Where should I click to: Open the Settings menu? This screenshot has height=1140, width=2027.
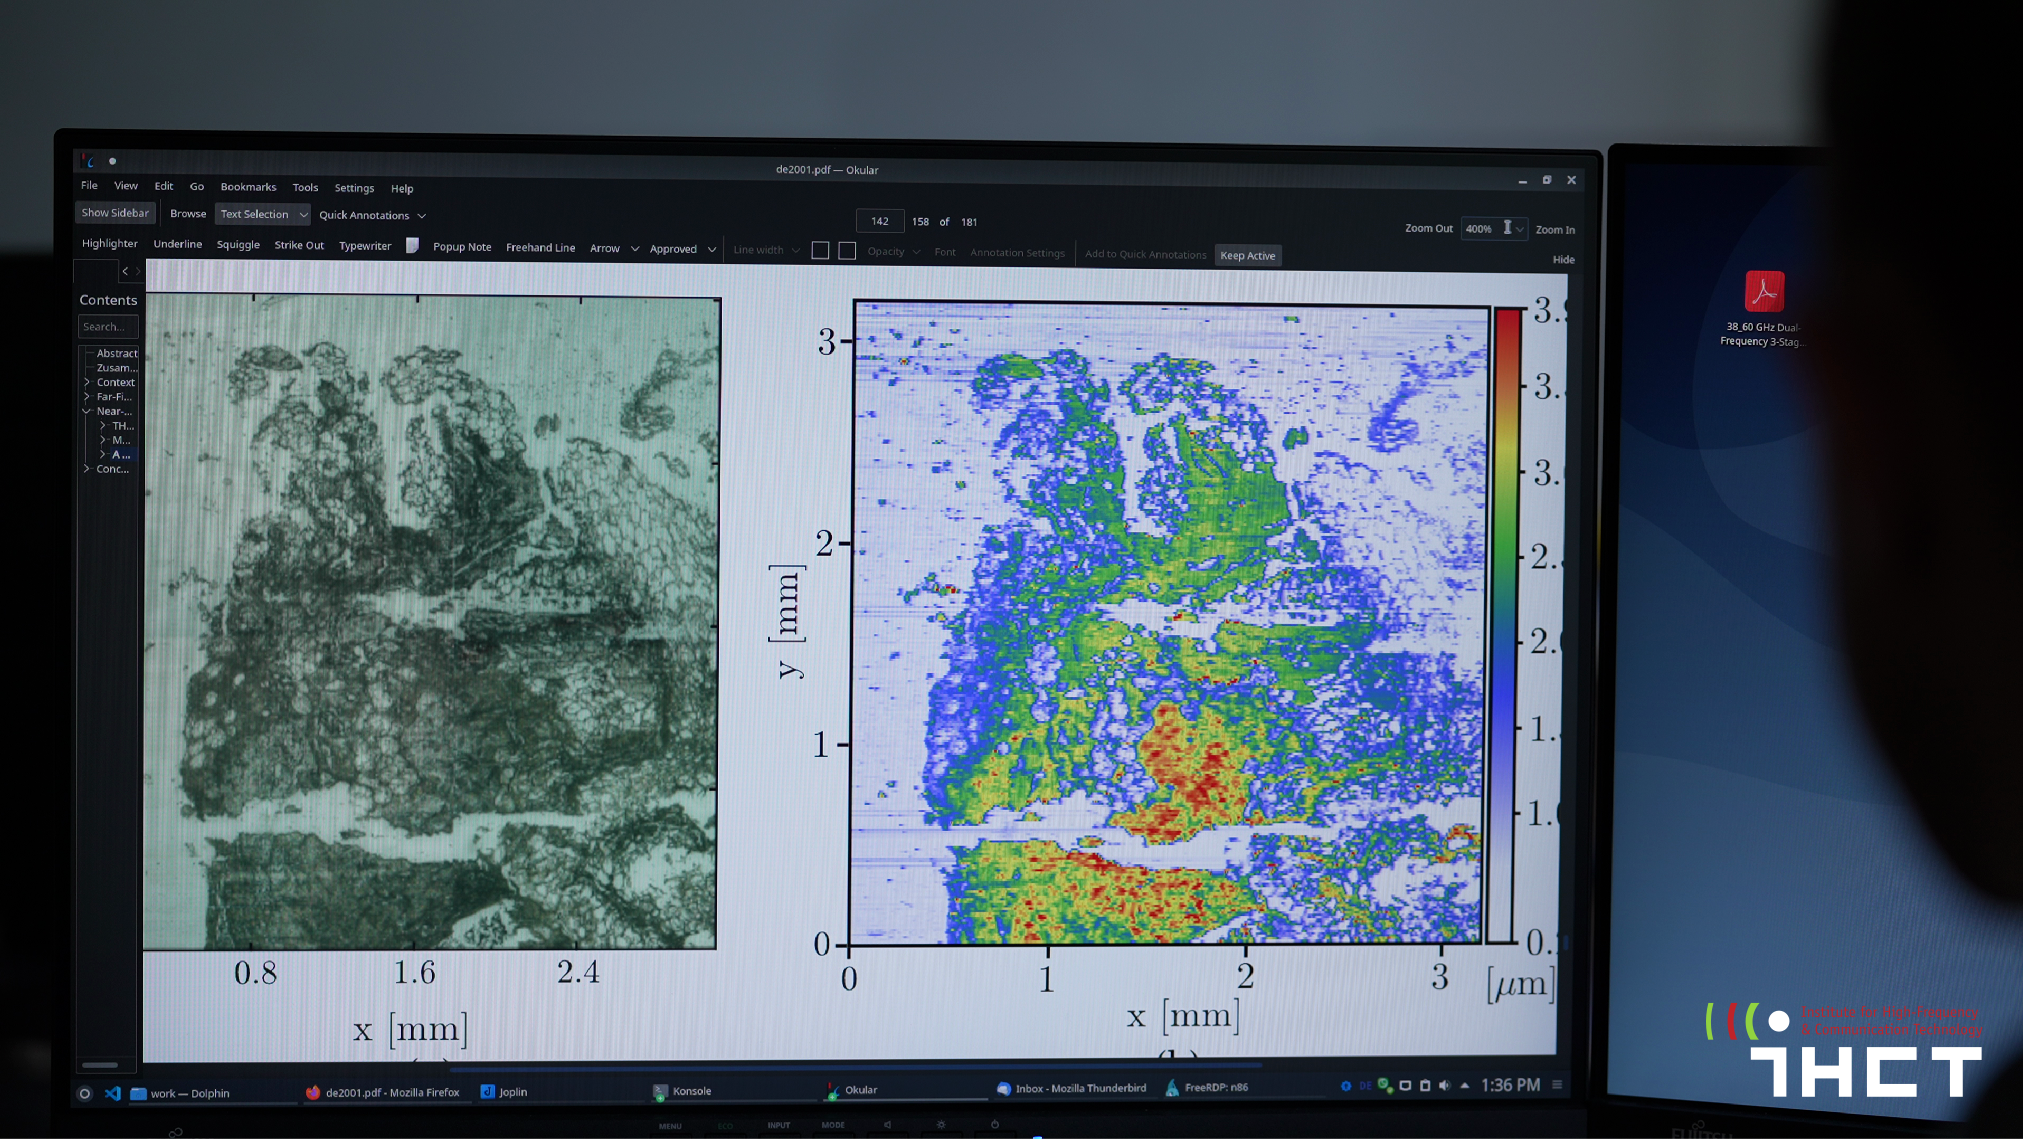354,188
